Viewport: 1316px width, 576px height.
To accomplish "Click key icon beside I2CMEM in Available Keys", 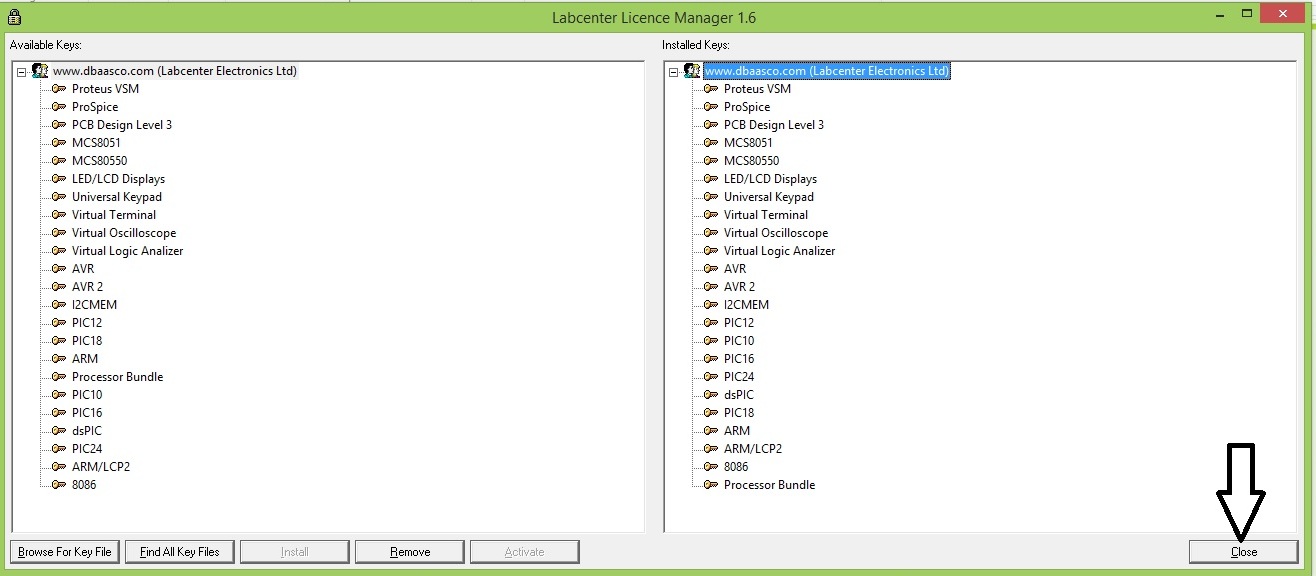I will (x=59, y=305).
